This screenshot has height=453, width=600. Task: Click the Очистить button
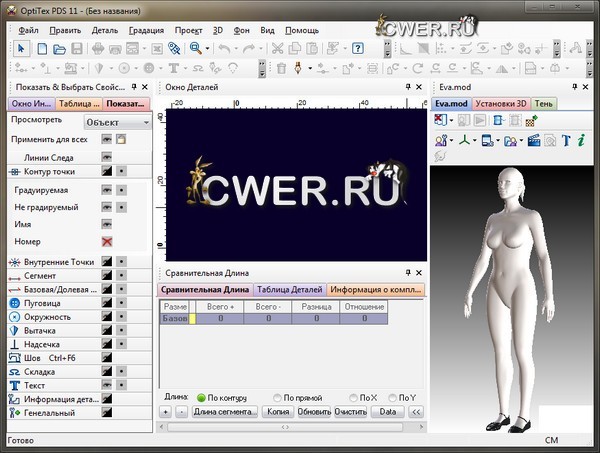[x=350, y=412]
